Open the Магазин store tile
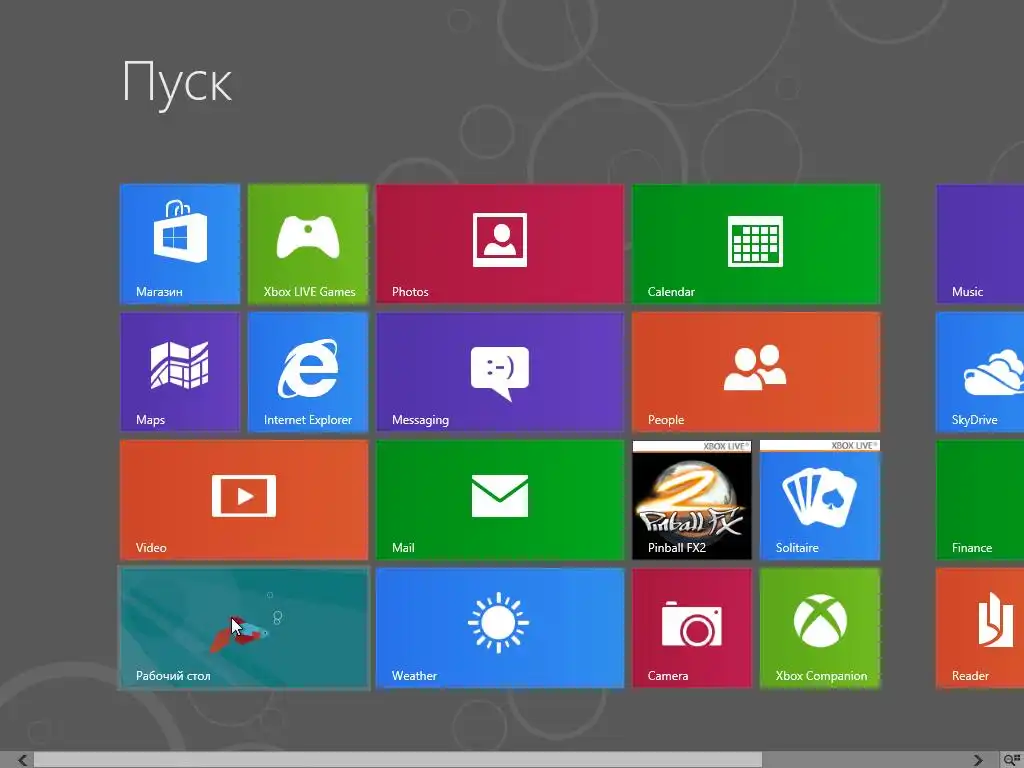Image resolution: width=1024 pixels, height=768 pixels. (180, 244)
